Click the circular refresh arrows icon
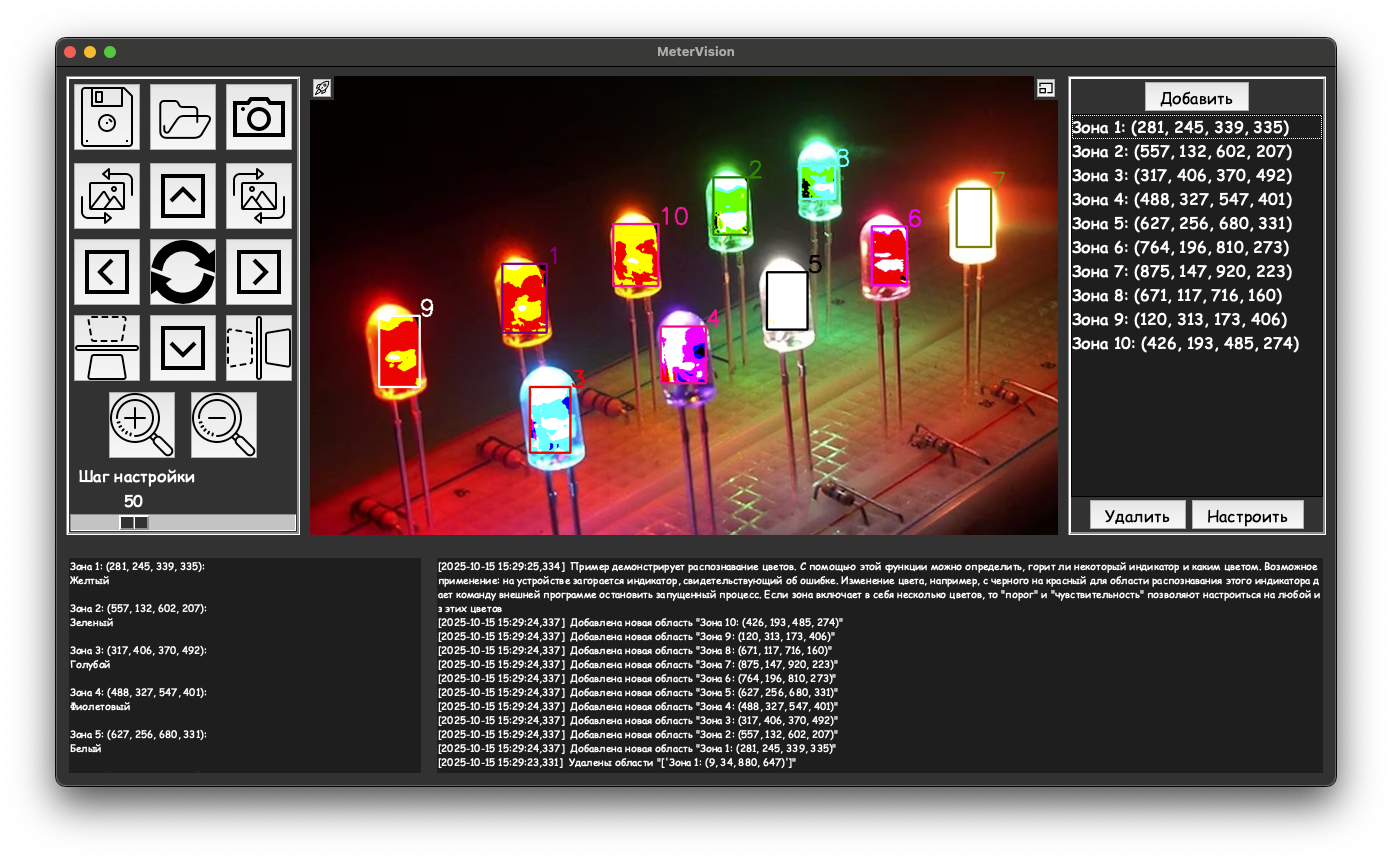Viewport: 1392px width, 860px height. coord(183,271)
